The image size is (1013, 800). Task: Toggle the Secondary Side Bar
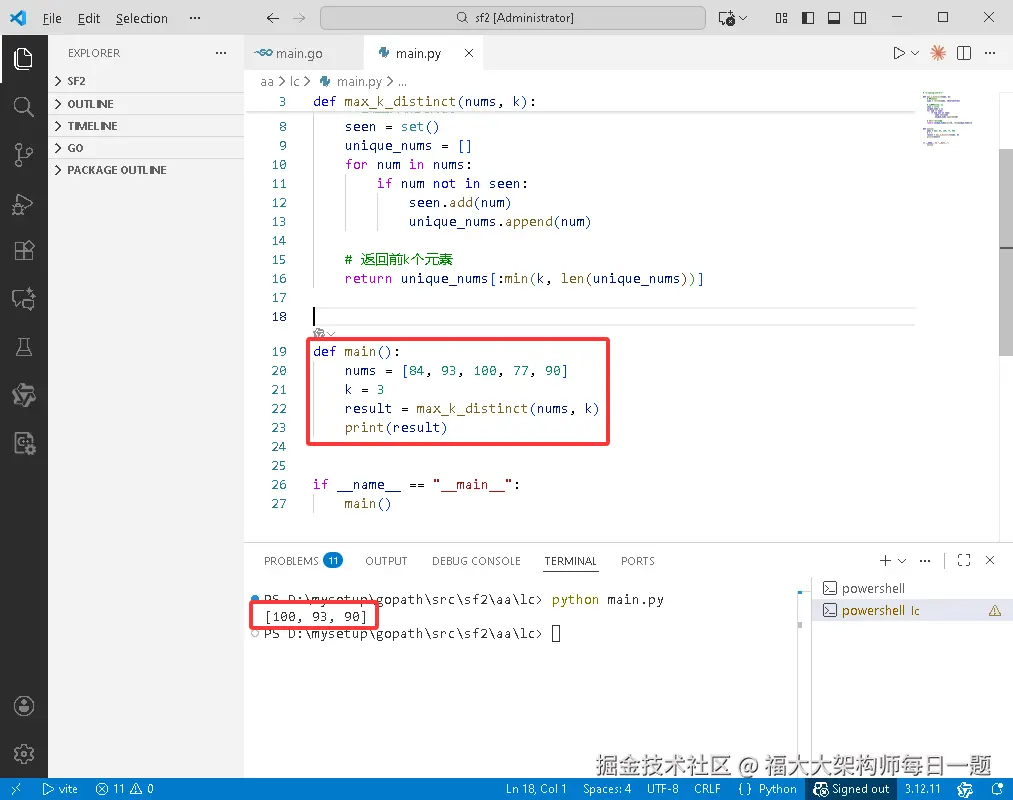tap(860, 18)
